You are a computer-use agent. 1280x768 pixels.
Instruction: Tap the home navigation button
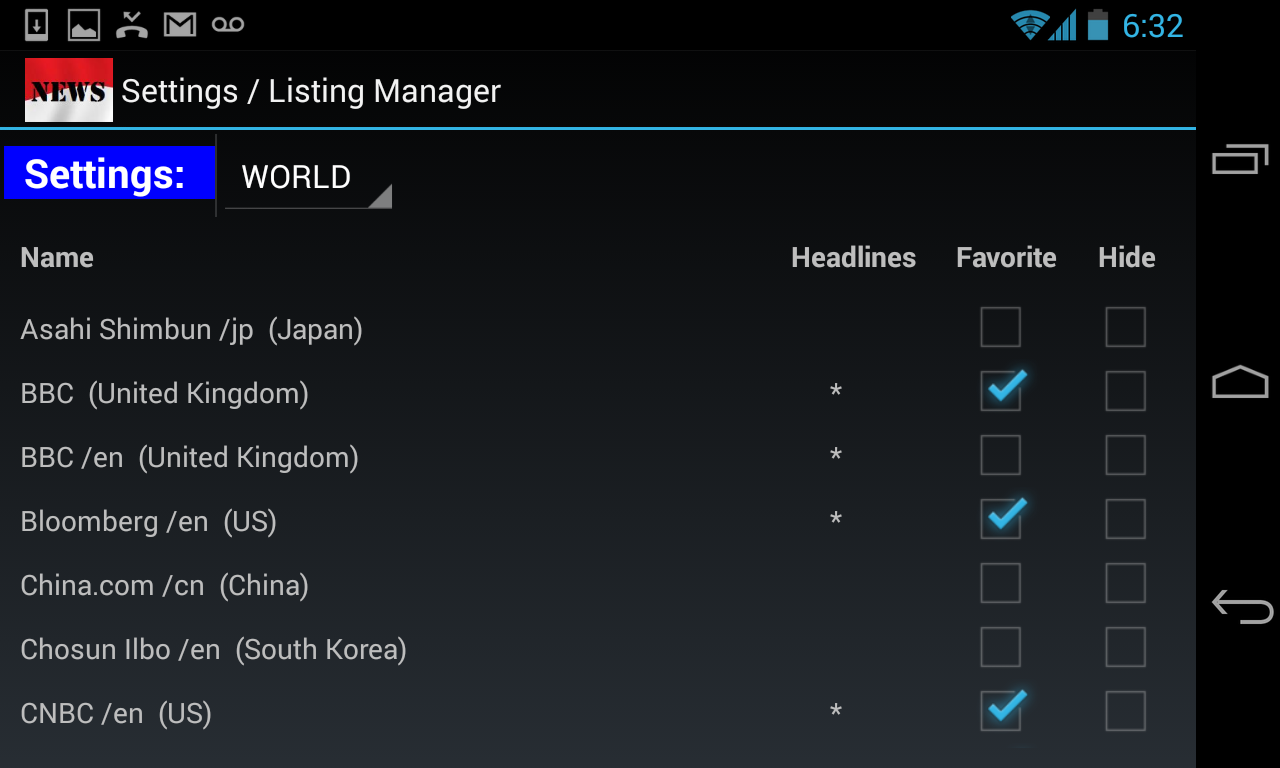[x=1240, y=382]
